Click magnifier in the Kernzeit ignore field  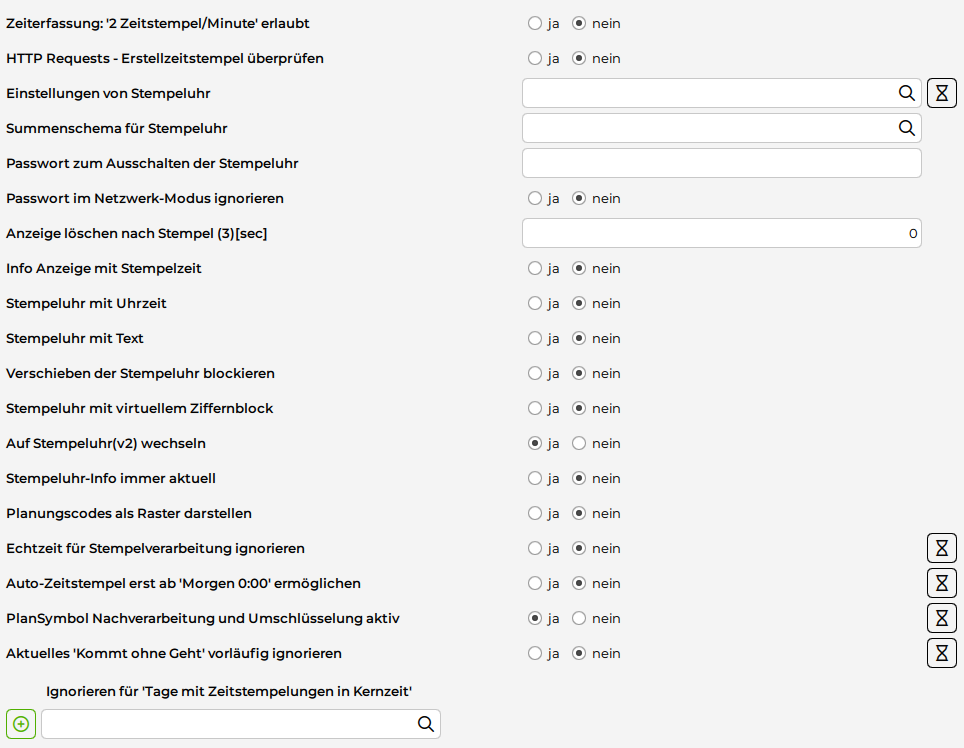point(425,724)
